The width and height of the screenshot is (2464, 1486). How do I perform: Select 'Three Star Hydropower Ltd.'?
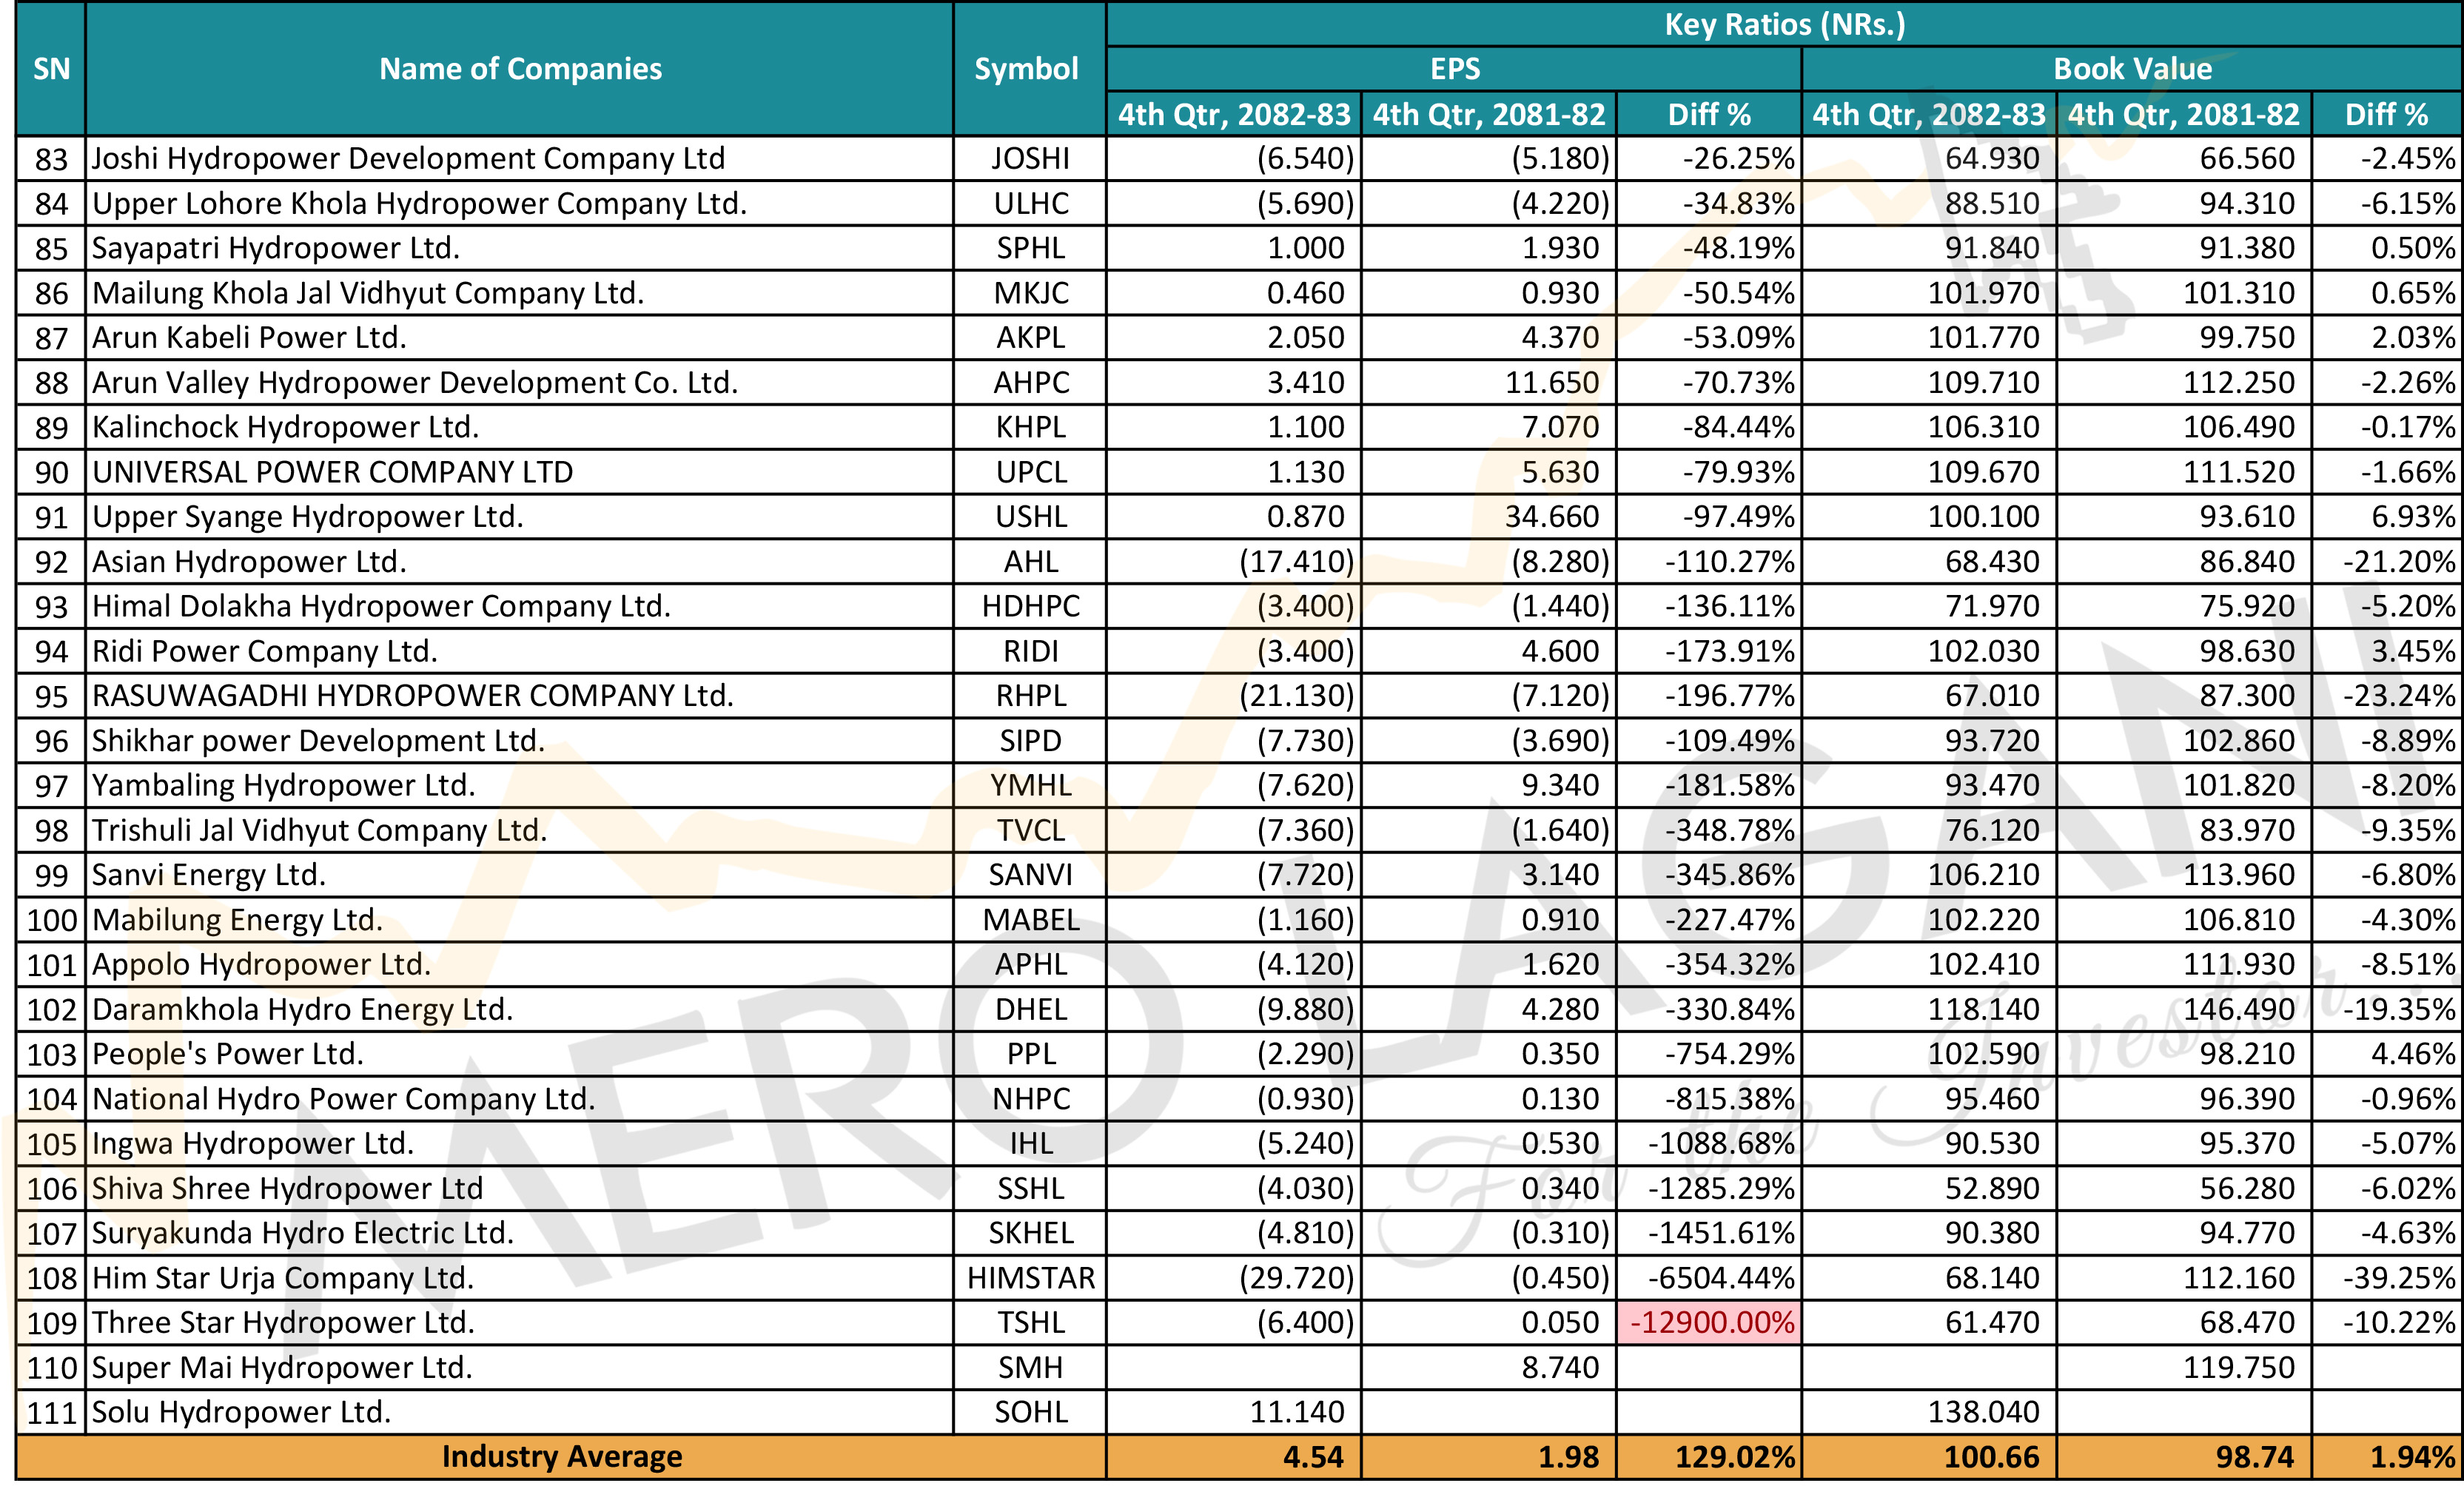click(x=283, y=1322)
